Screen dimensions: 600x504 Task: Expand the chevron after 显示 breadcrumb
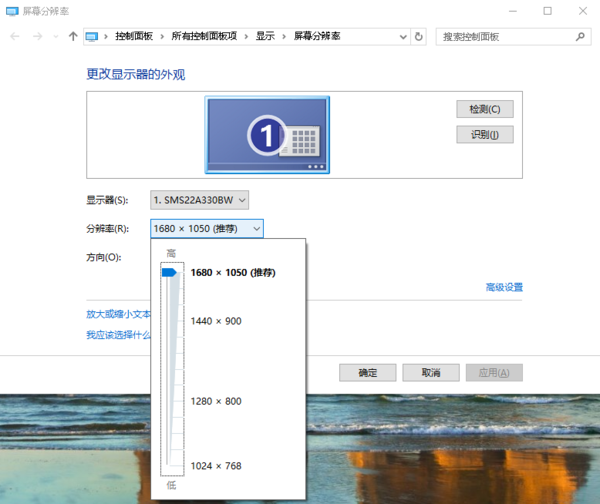[284, 37]
